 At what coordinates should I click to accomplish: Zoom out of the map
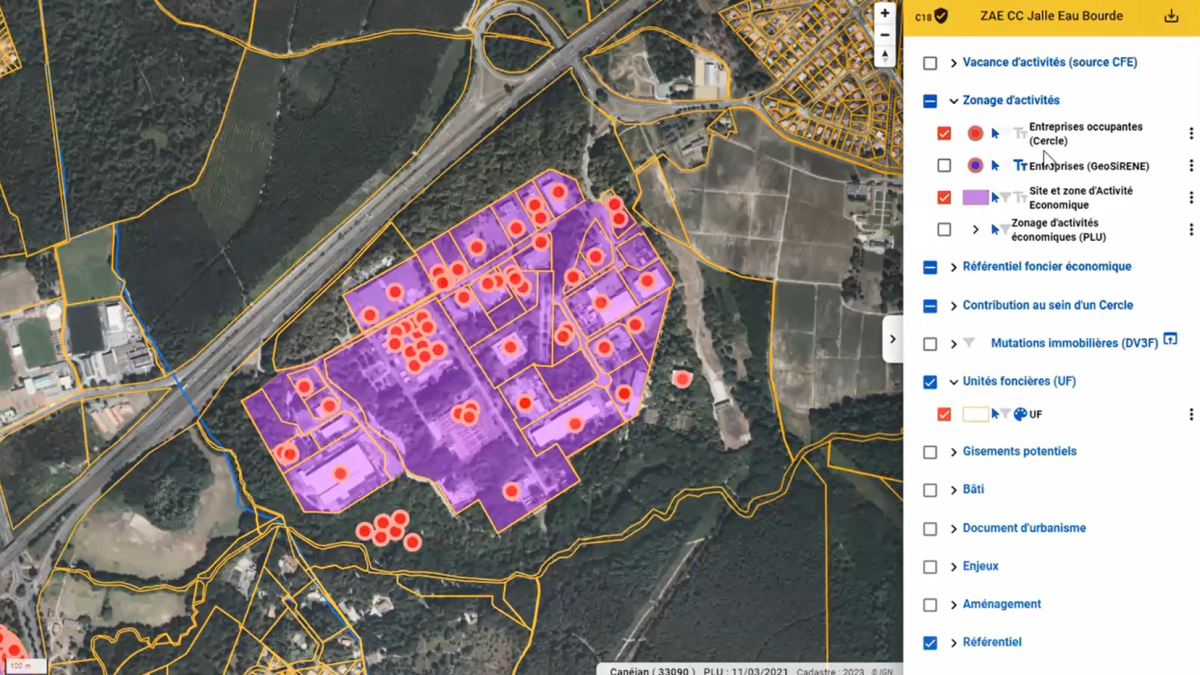coord(884,35)
